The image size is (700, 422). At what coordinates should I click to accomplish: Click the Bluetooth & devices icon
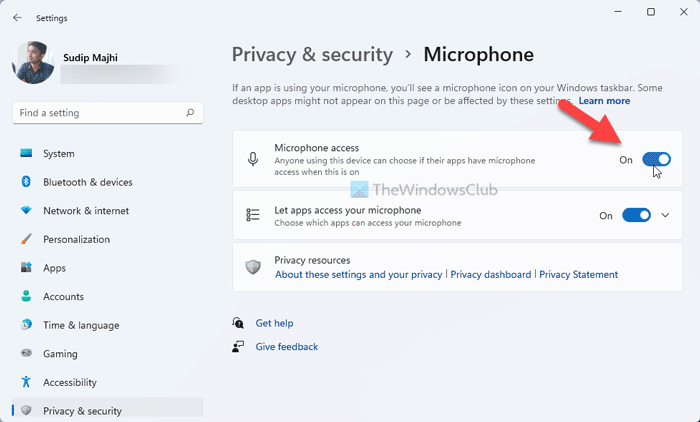pyautogui.click(x=24, y=182)
